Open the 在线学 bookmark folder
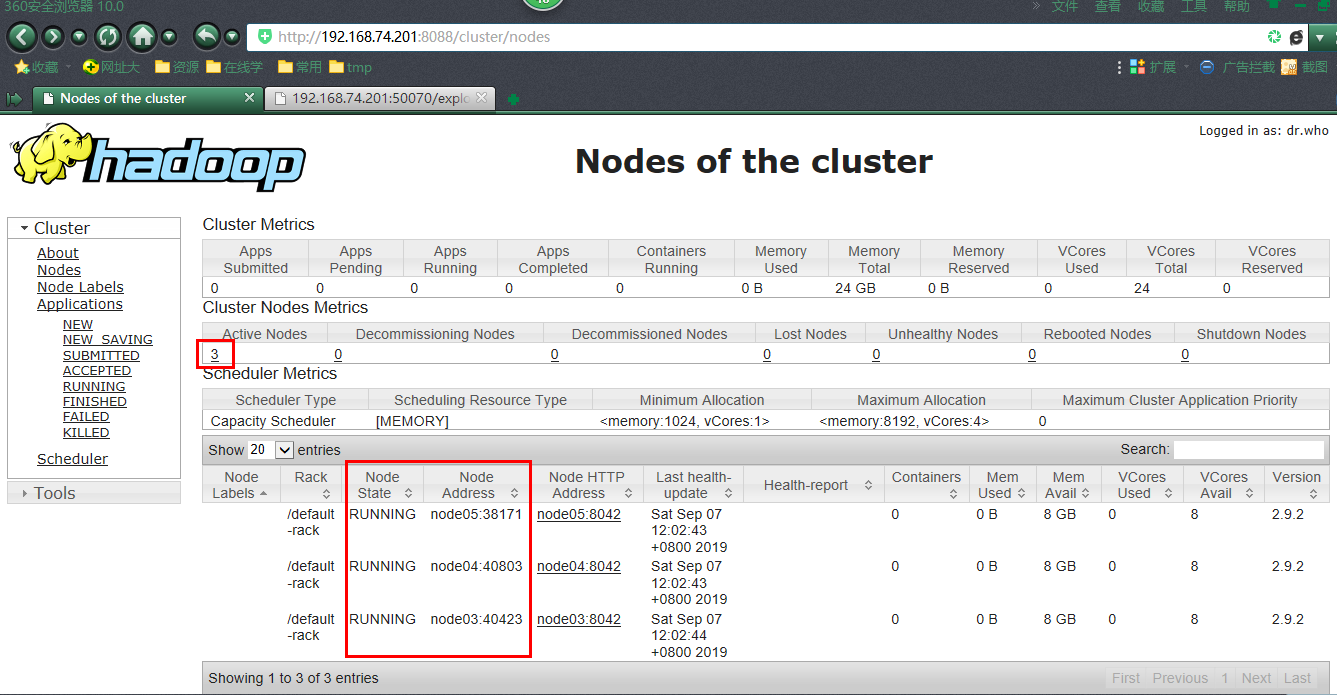1337x695 pixels. (234, 67)
